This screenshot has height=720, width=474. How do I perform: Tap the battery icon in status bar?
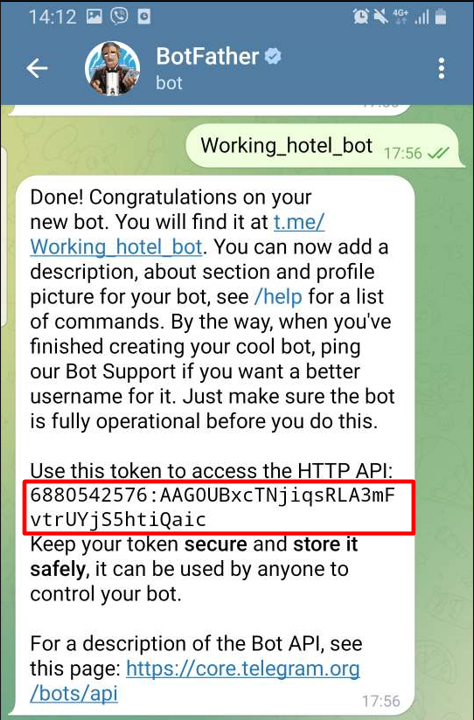coord(441,17)
